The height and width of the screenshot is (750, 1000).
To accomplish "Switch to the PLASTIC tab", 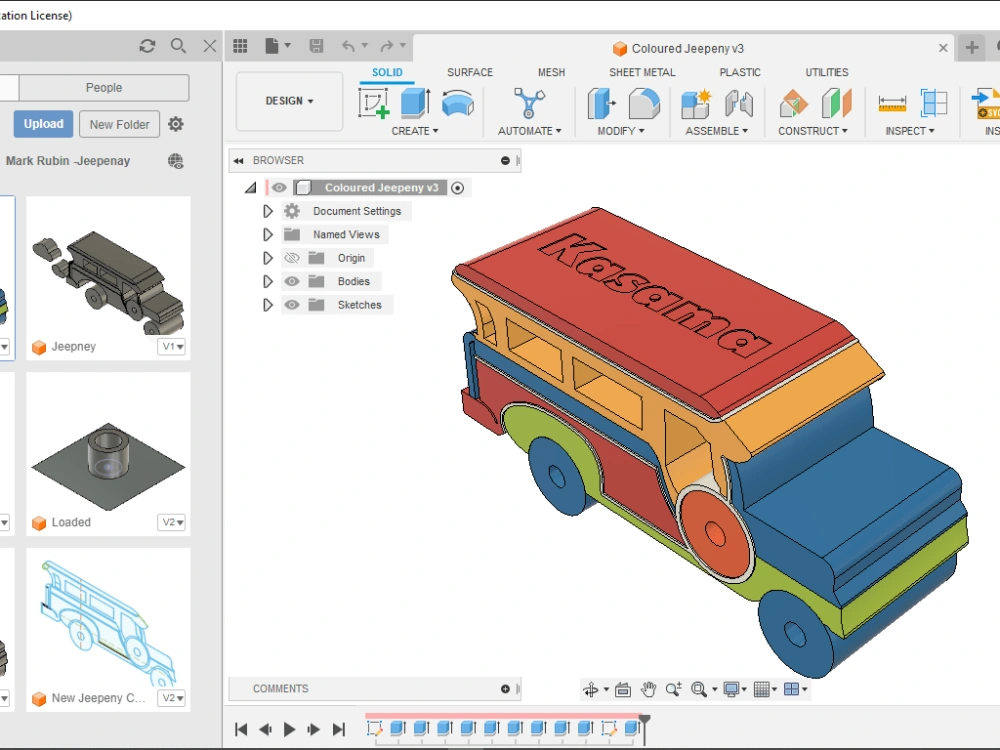I will [740, 73].
